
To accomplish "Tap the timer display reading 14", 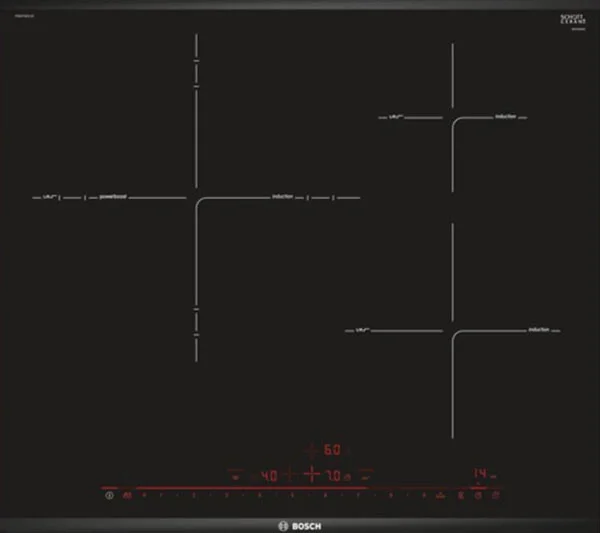I will click(x=480, y=472).
